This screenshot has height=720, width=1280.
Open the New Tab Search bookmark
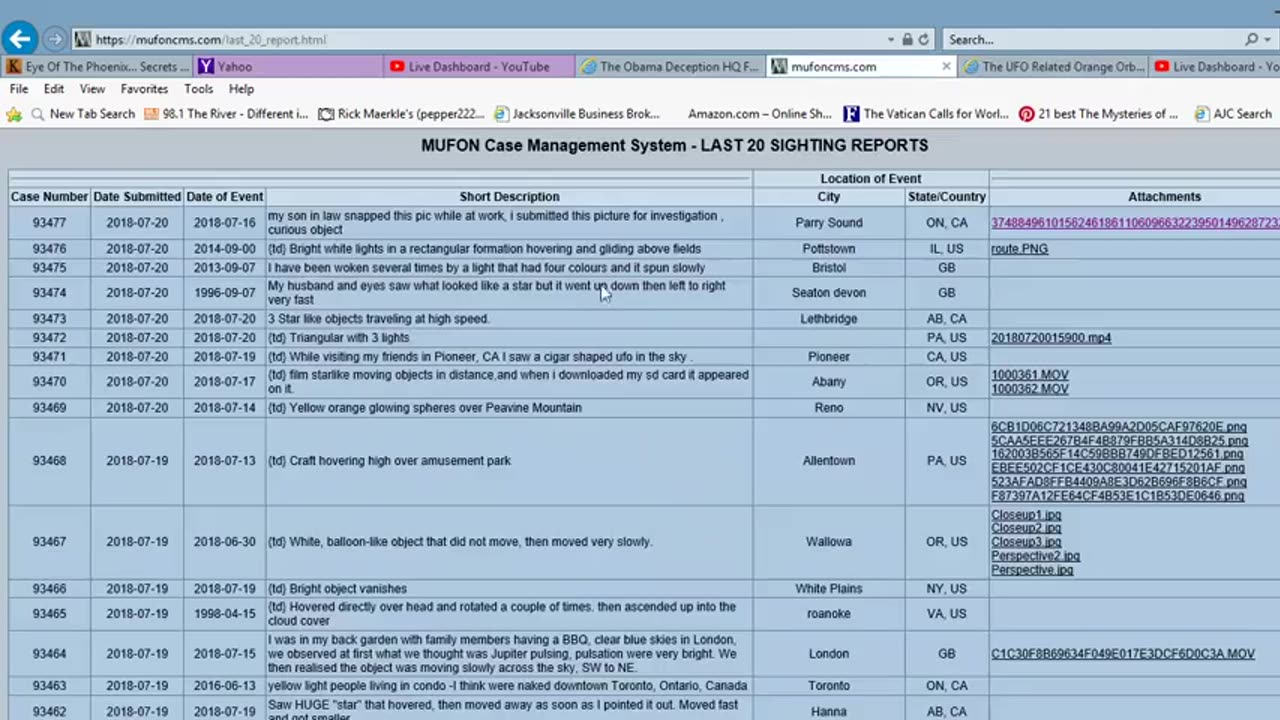tap(83, 114)
